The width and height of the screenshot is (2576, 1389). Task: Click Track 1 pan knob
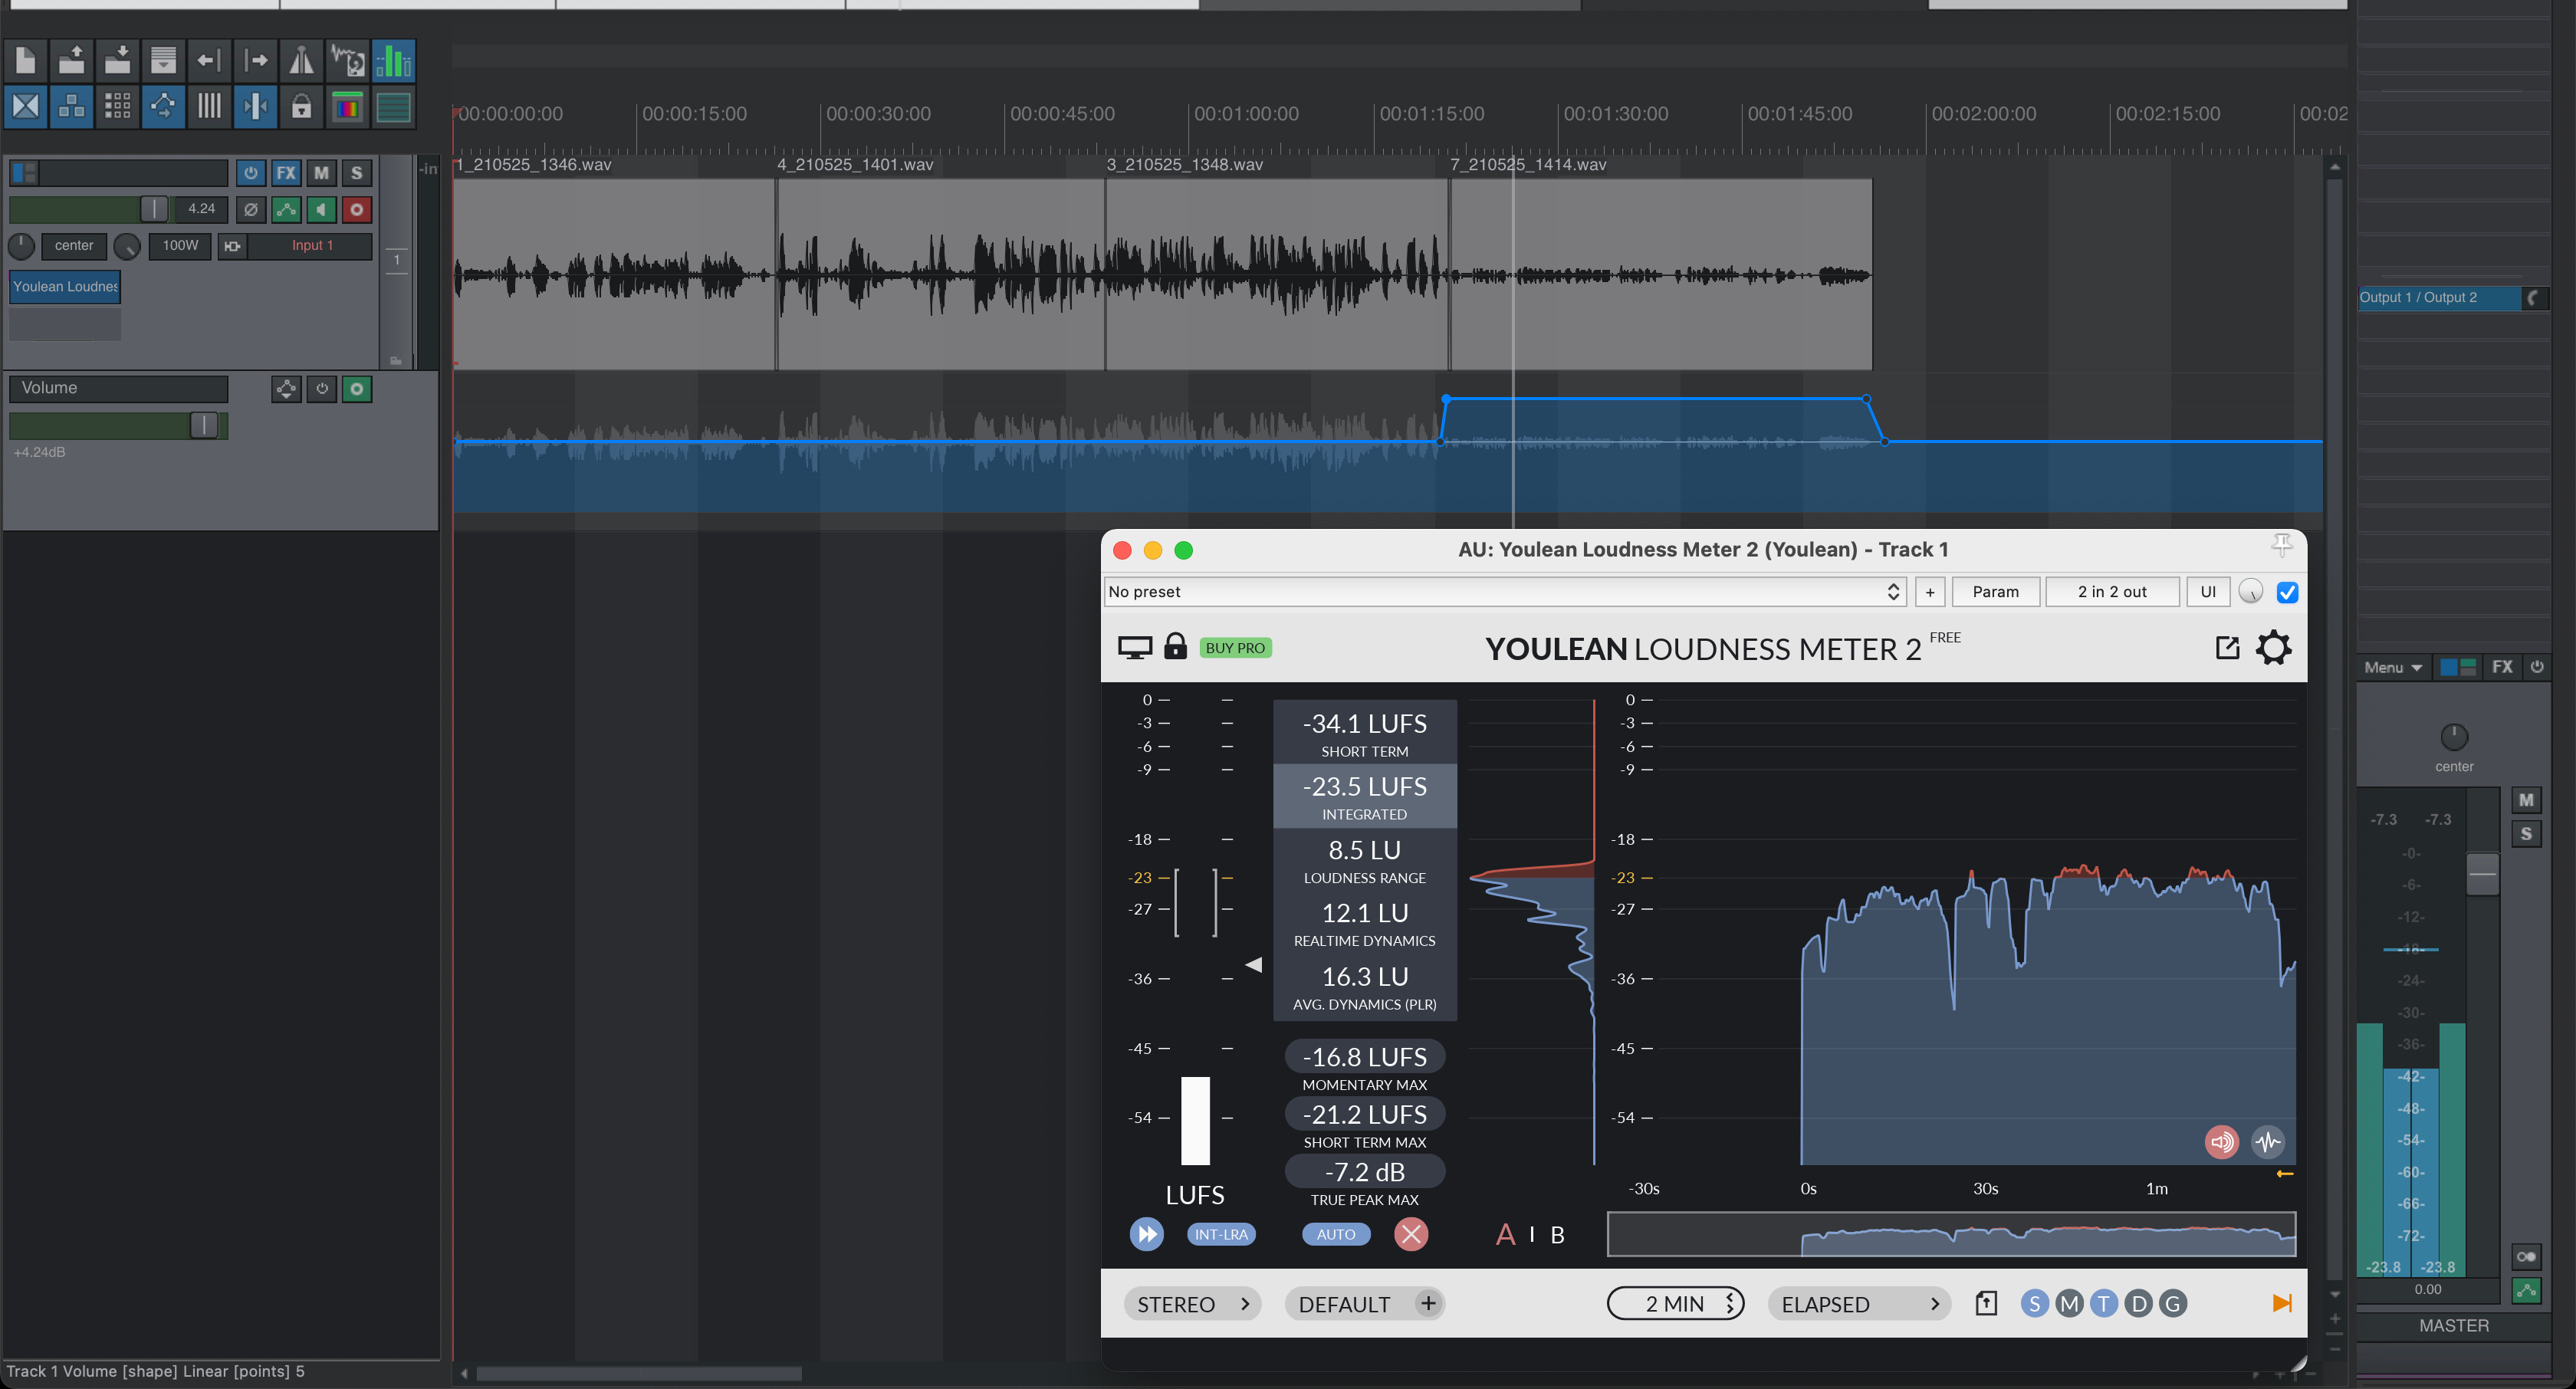(x=21, y=246)
